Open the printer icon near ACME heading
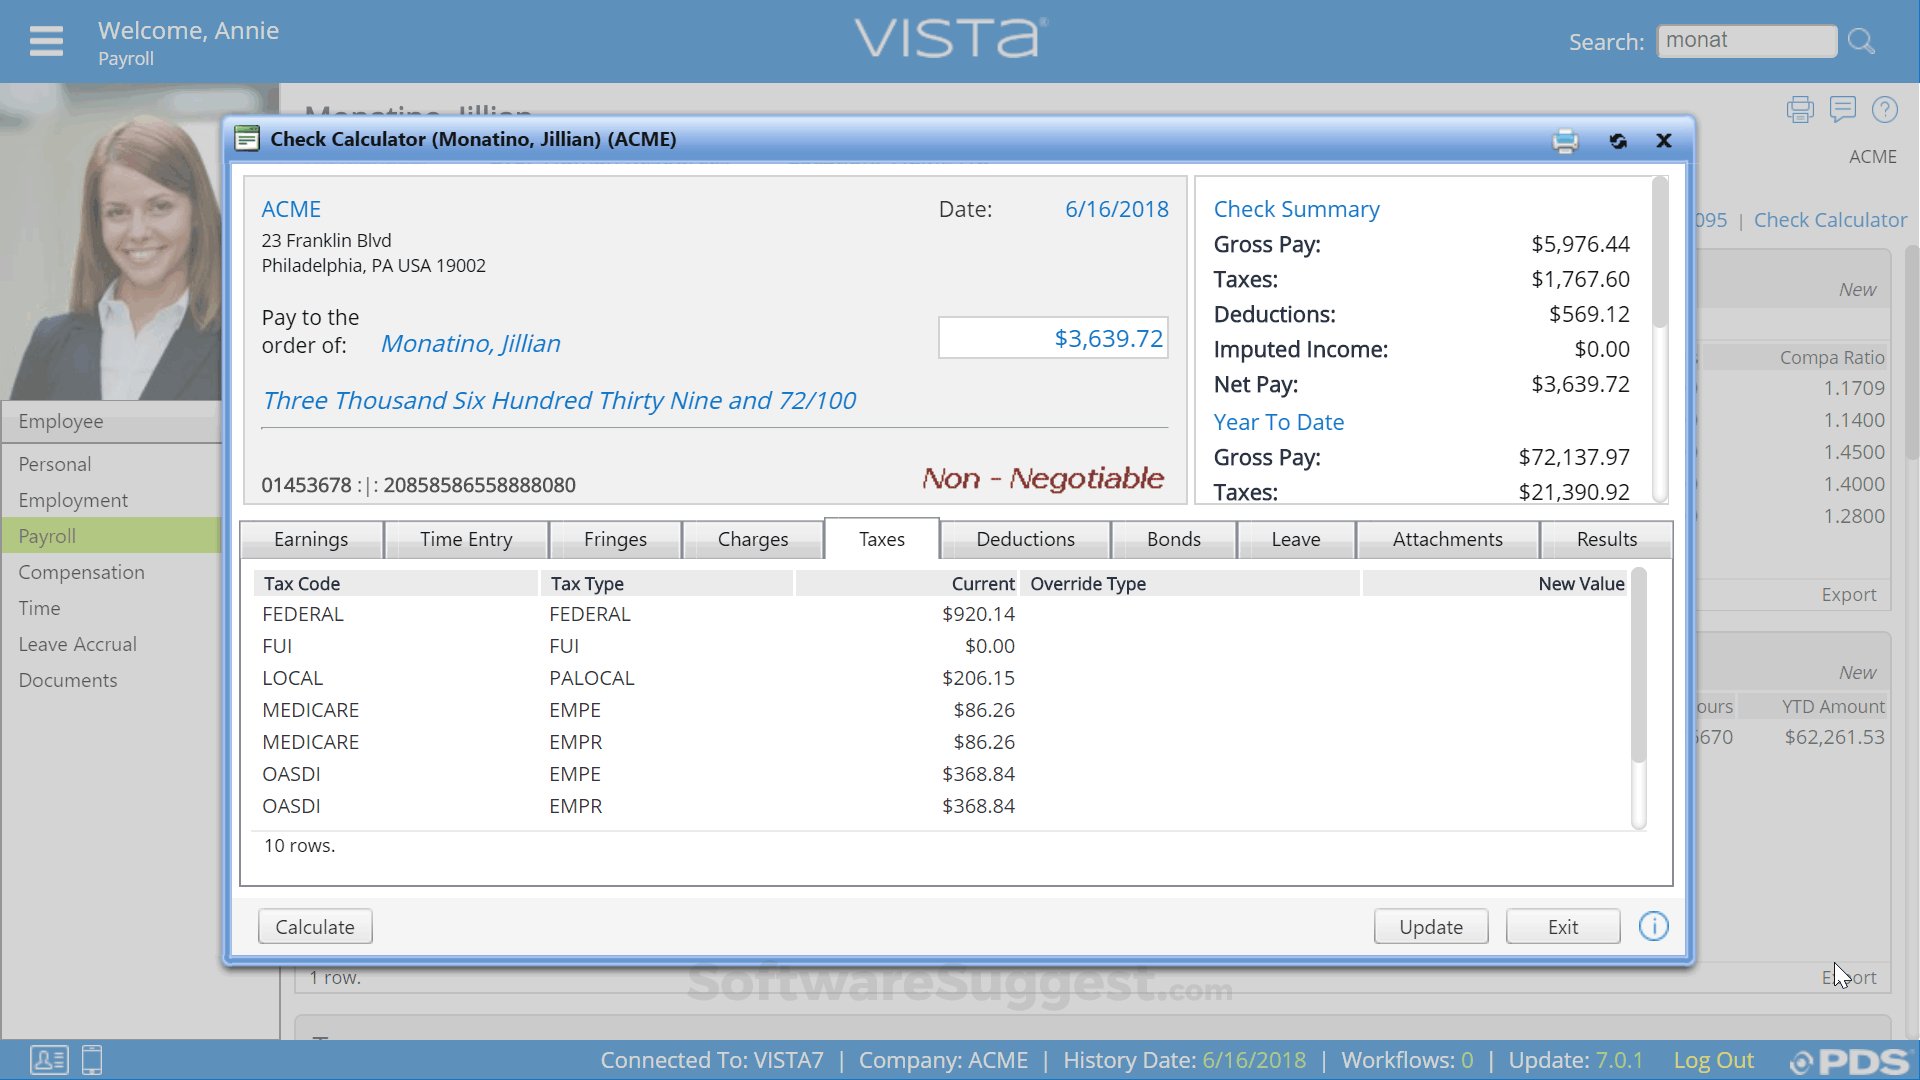 pyautogui.click(x=1800, y=109)
